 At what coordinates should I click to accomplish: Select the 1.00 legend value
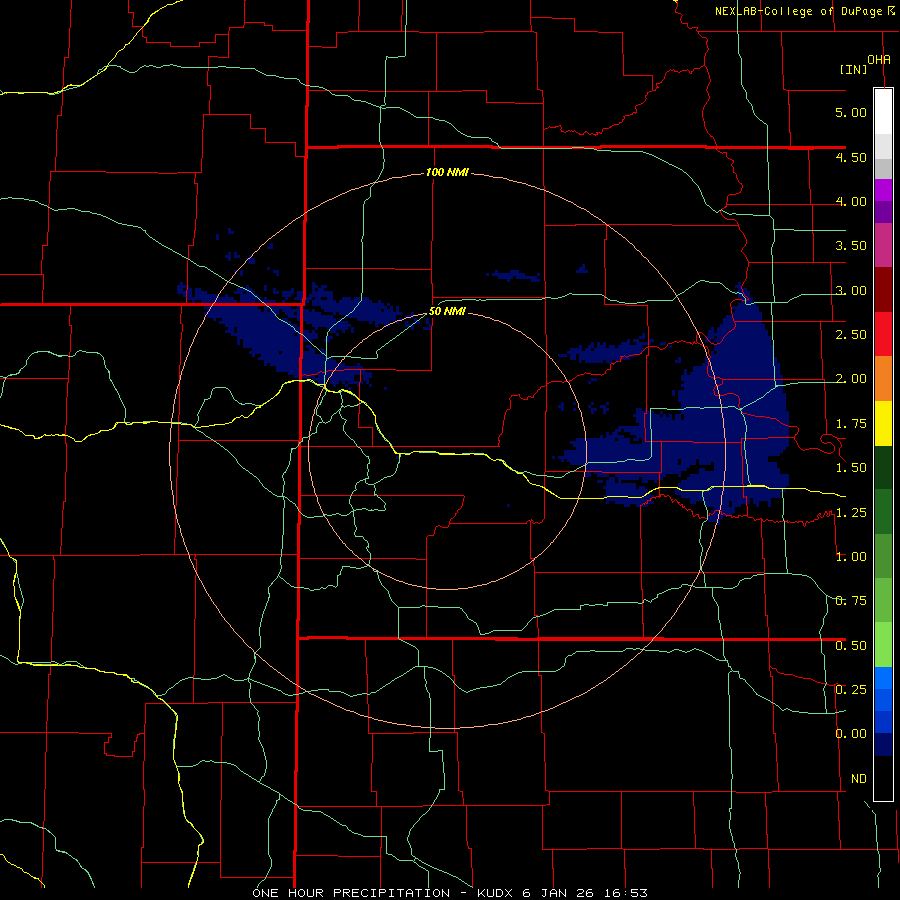851,557
